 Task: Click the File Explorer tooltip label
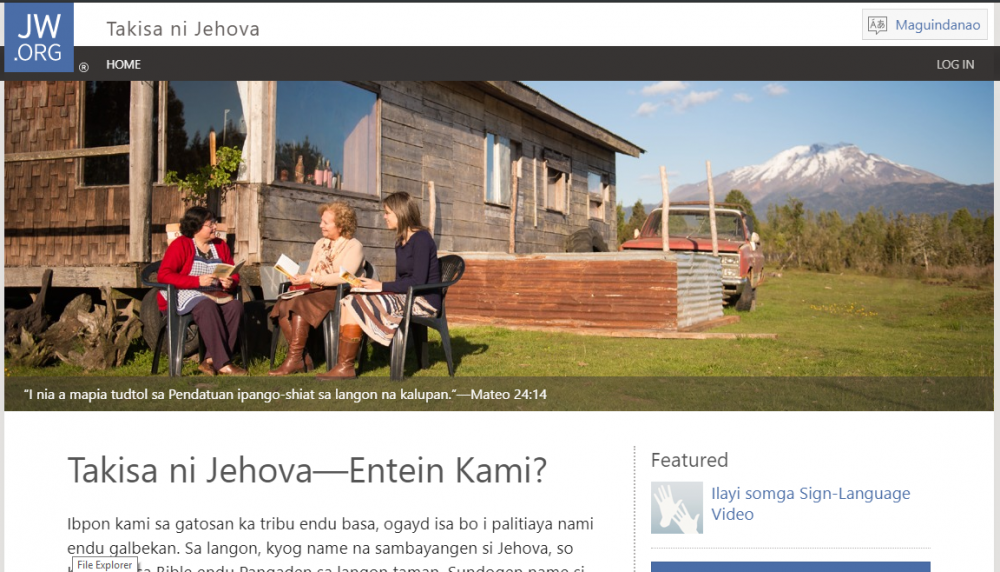[105, 565]
